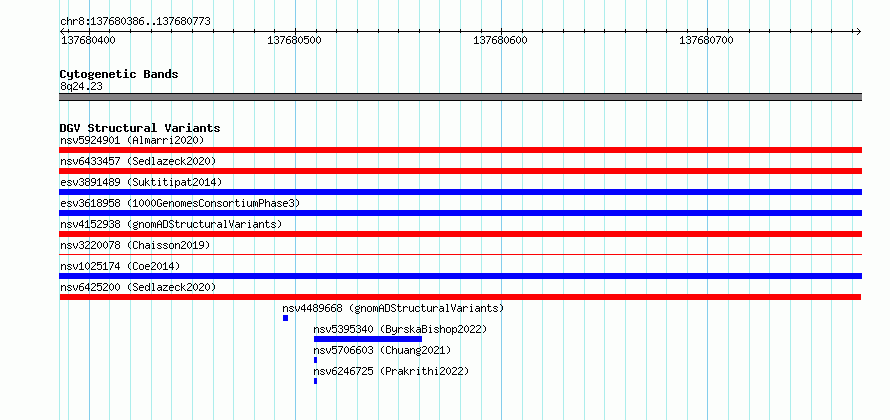Click the blue bar for nsv1025174 (Coe2014)
This screenshot has width=890, height=420.
point(460,276)
